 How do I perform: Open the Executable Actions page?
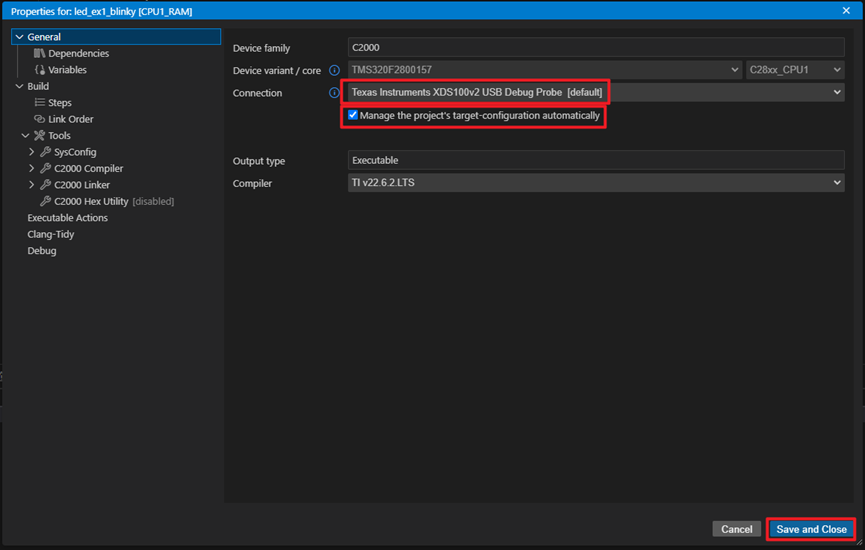(67, 217)
